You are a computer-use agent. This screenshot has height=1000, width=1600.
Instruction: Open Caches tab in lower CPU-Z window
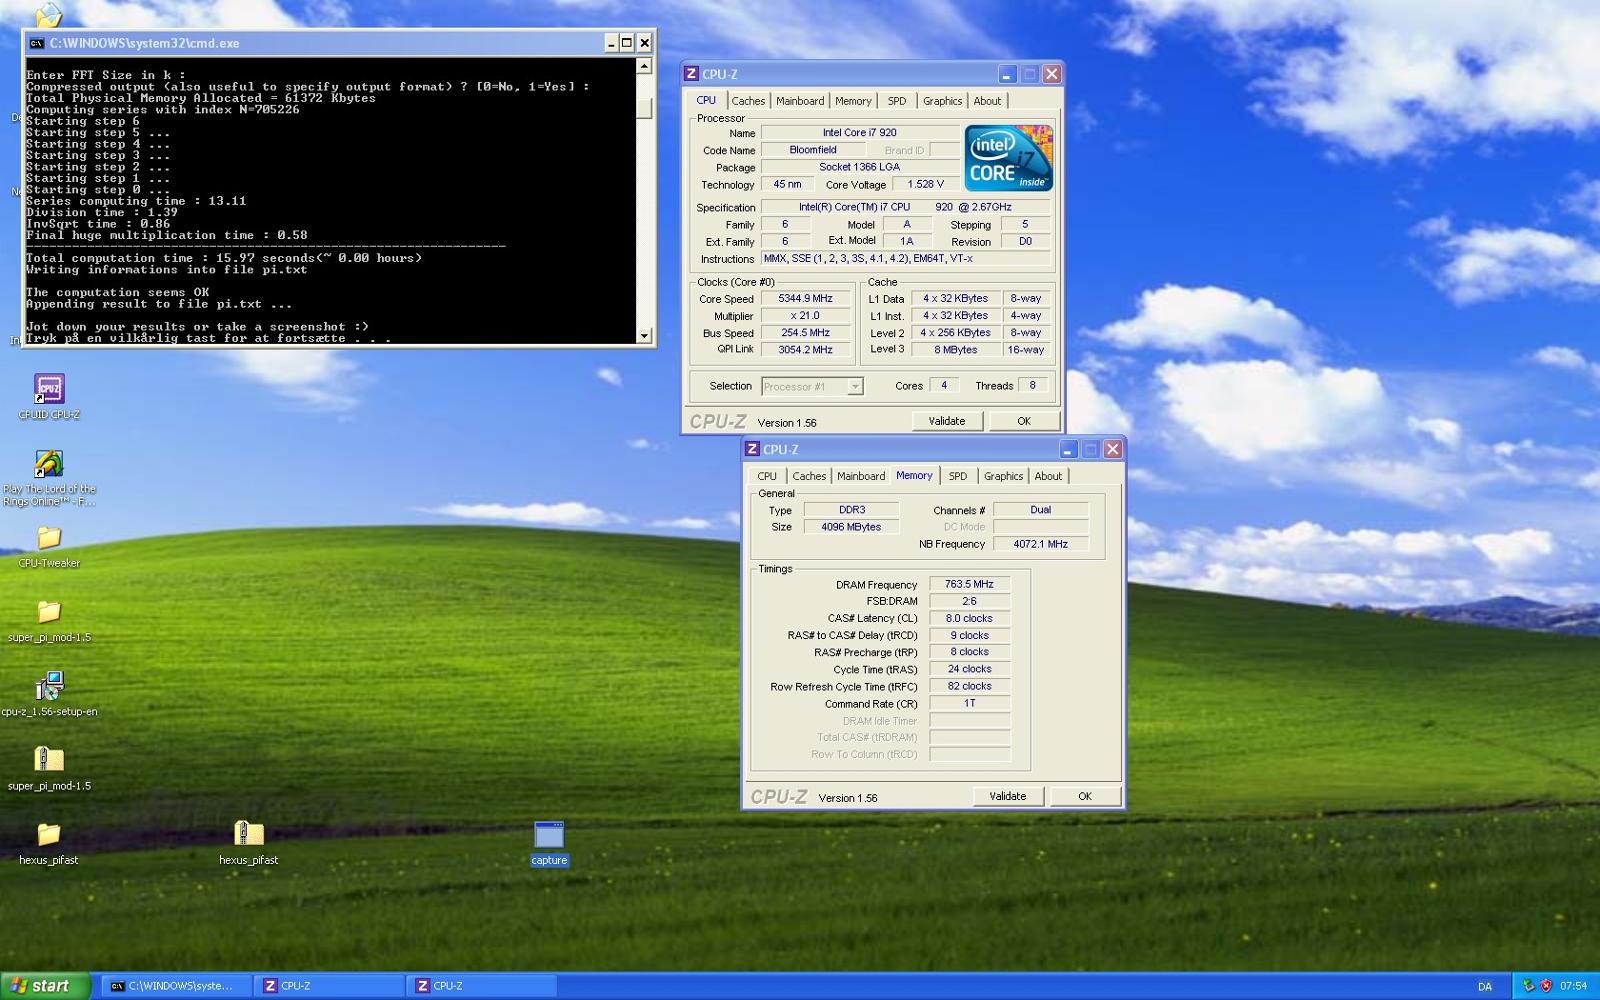(x=809, y=476)
